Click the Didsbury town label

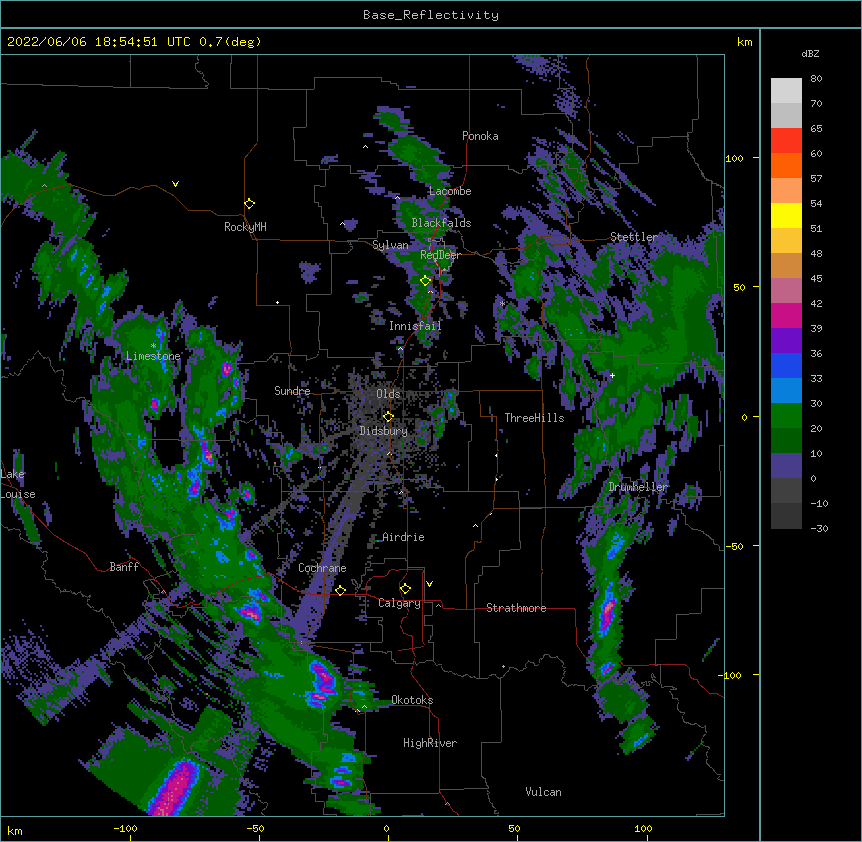click(x=383, y=431)
